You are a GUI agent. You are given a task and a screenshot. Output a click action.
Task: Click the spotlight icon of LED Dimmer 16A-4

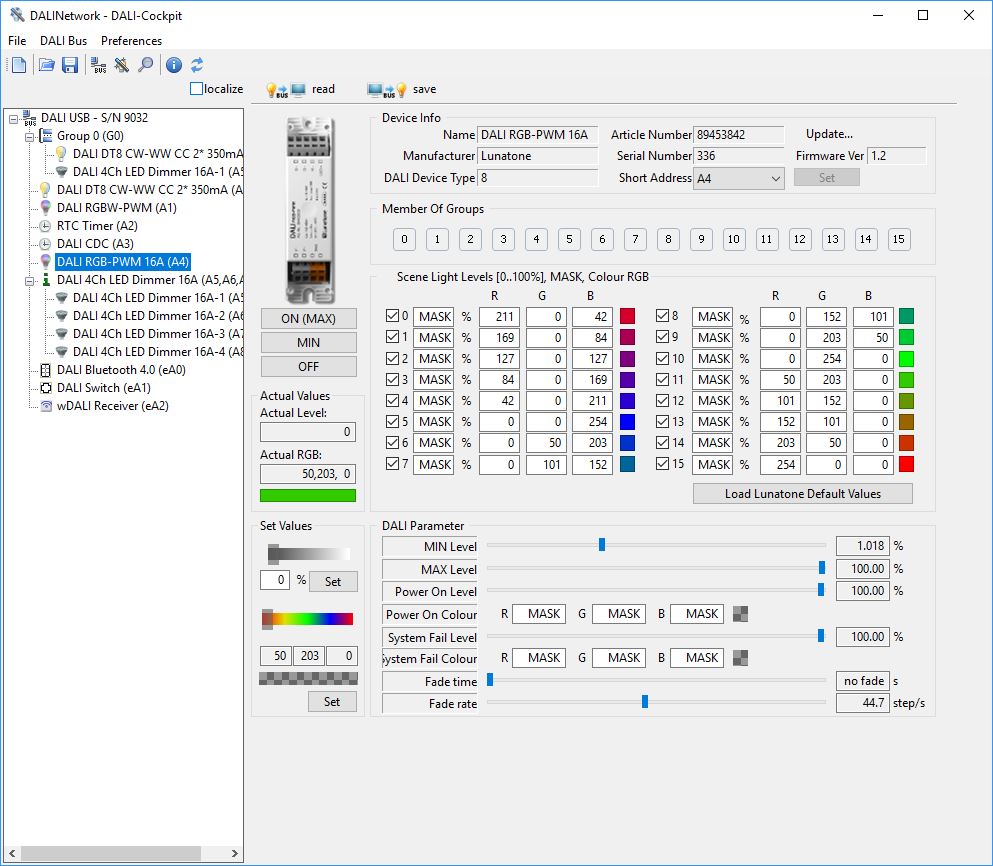tap(61, 351)
